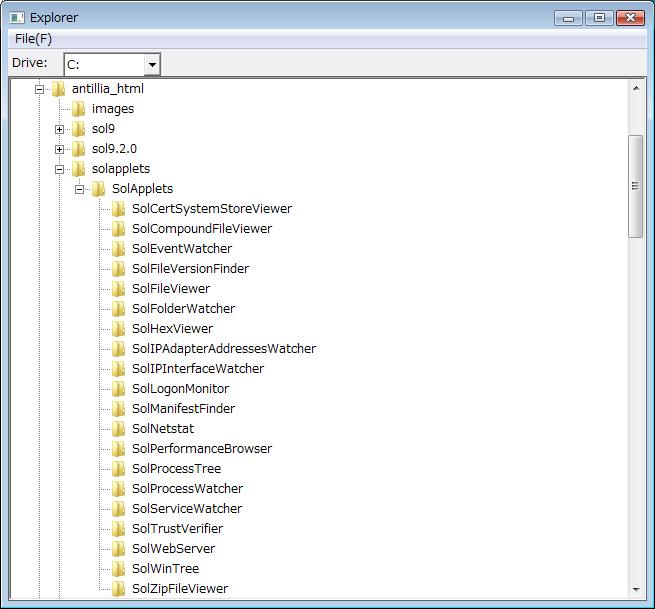Screen dimensions: 655x609
Task: Collapse the capitalized SolApplets tree node
Action: [79, 190]
